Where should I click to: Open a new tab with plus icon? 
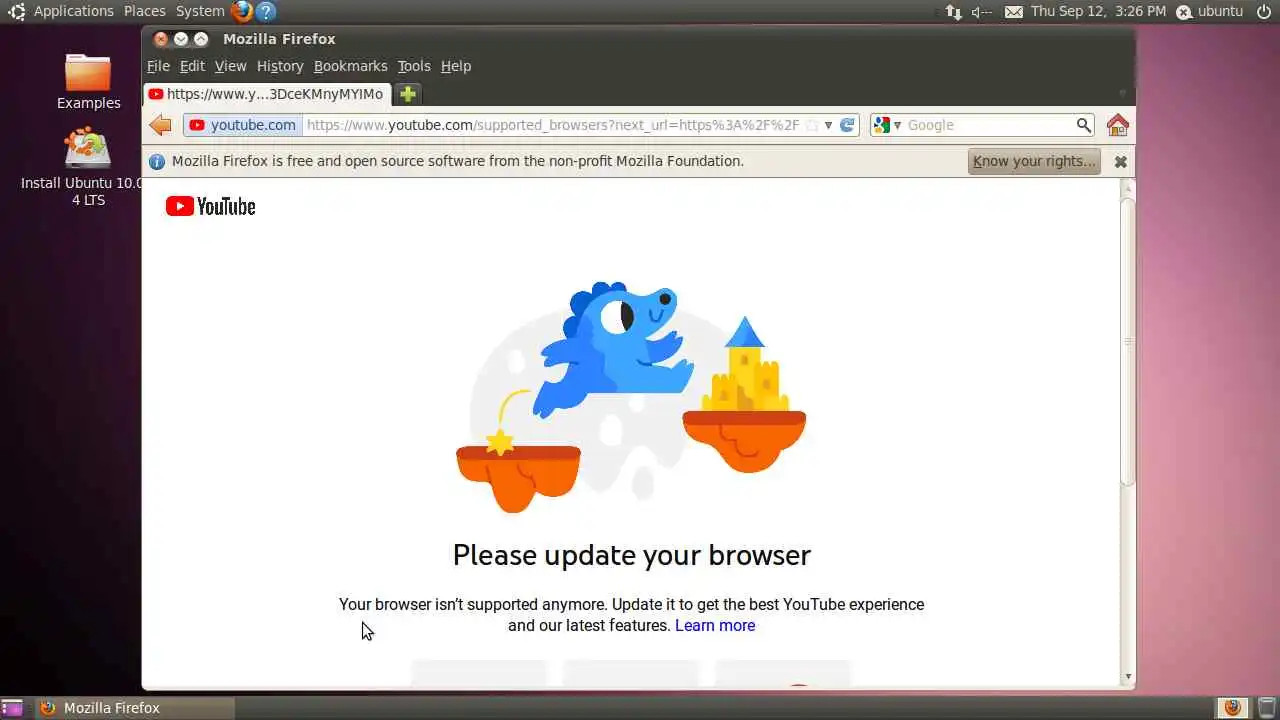click(407, 94)
